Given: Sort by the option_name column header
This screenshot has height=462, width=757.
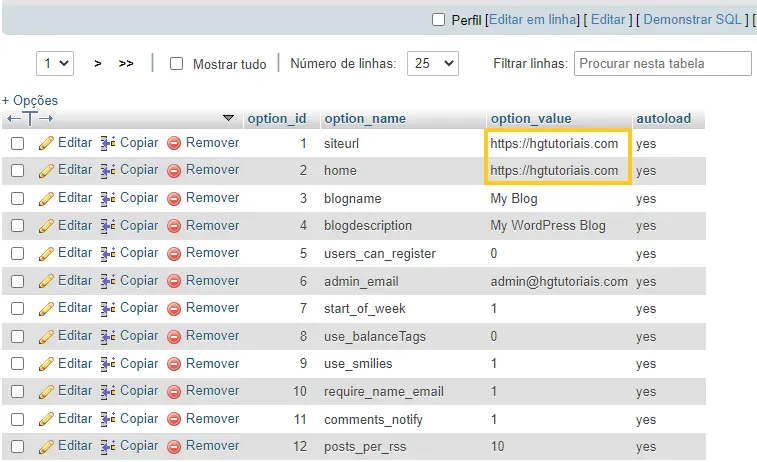Looking at the screenshot, I should tap(365, 119).
